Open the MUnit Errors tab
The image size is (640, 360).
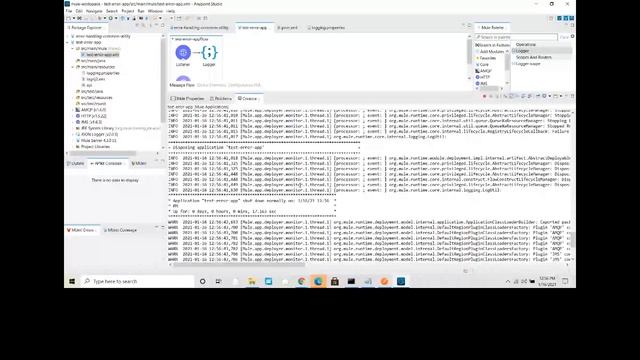[x=81, y=230]
